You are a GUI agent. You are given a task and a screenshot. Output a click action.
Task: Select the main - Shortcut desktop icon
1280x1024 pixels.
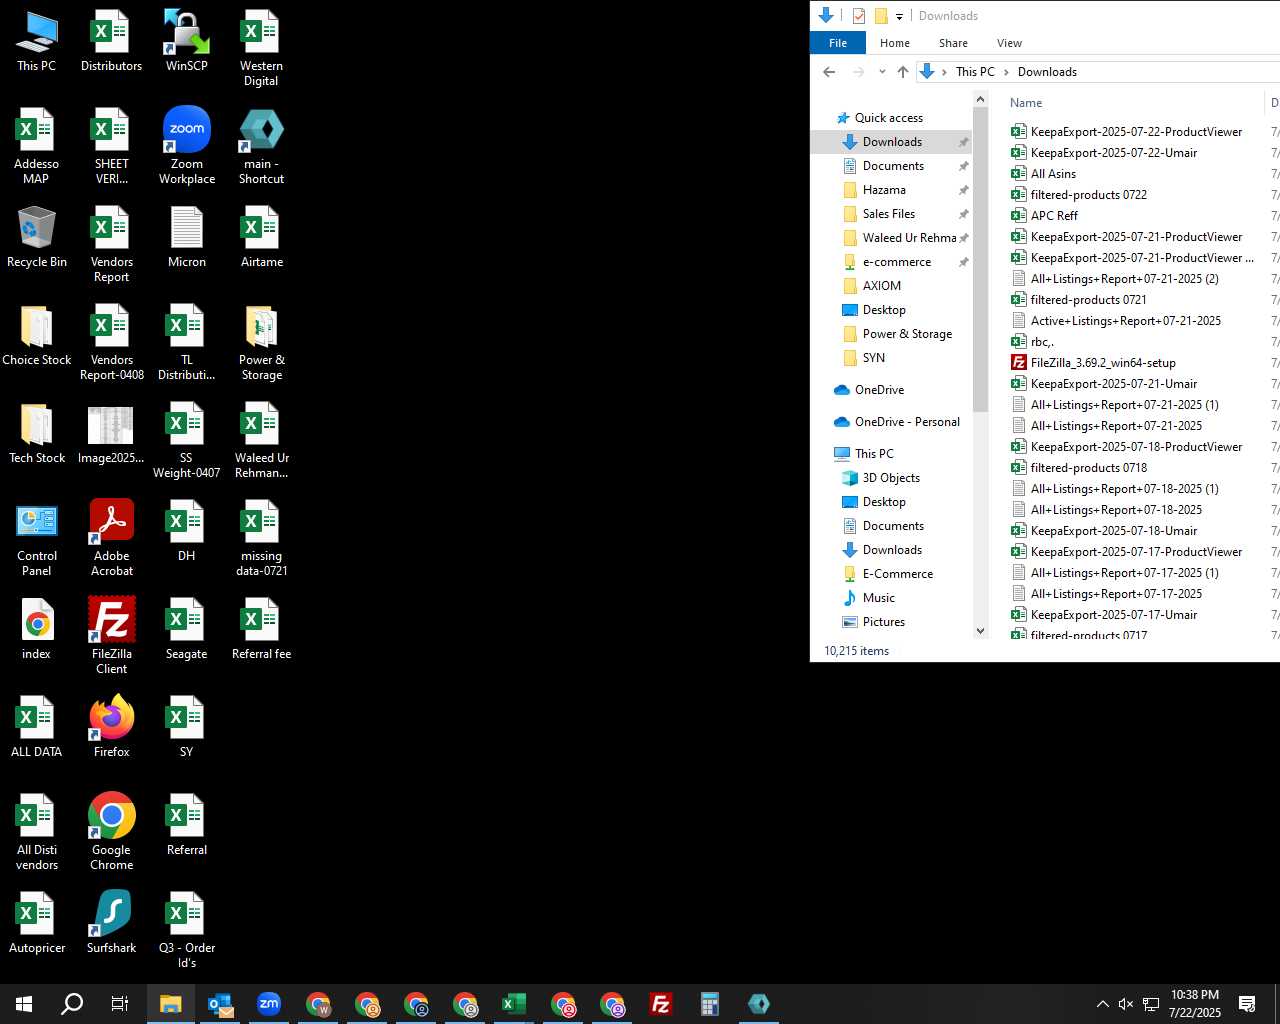click(x=261, y=146)
